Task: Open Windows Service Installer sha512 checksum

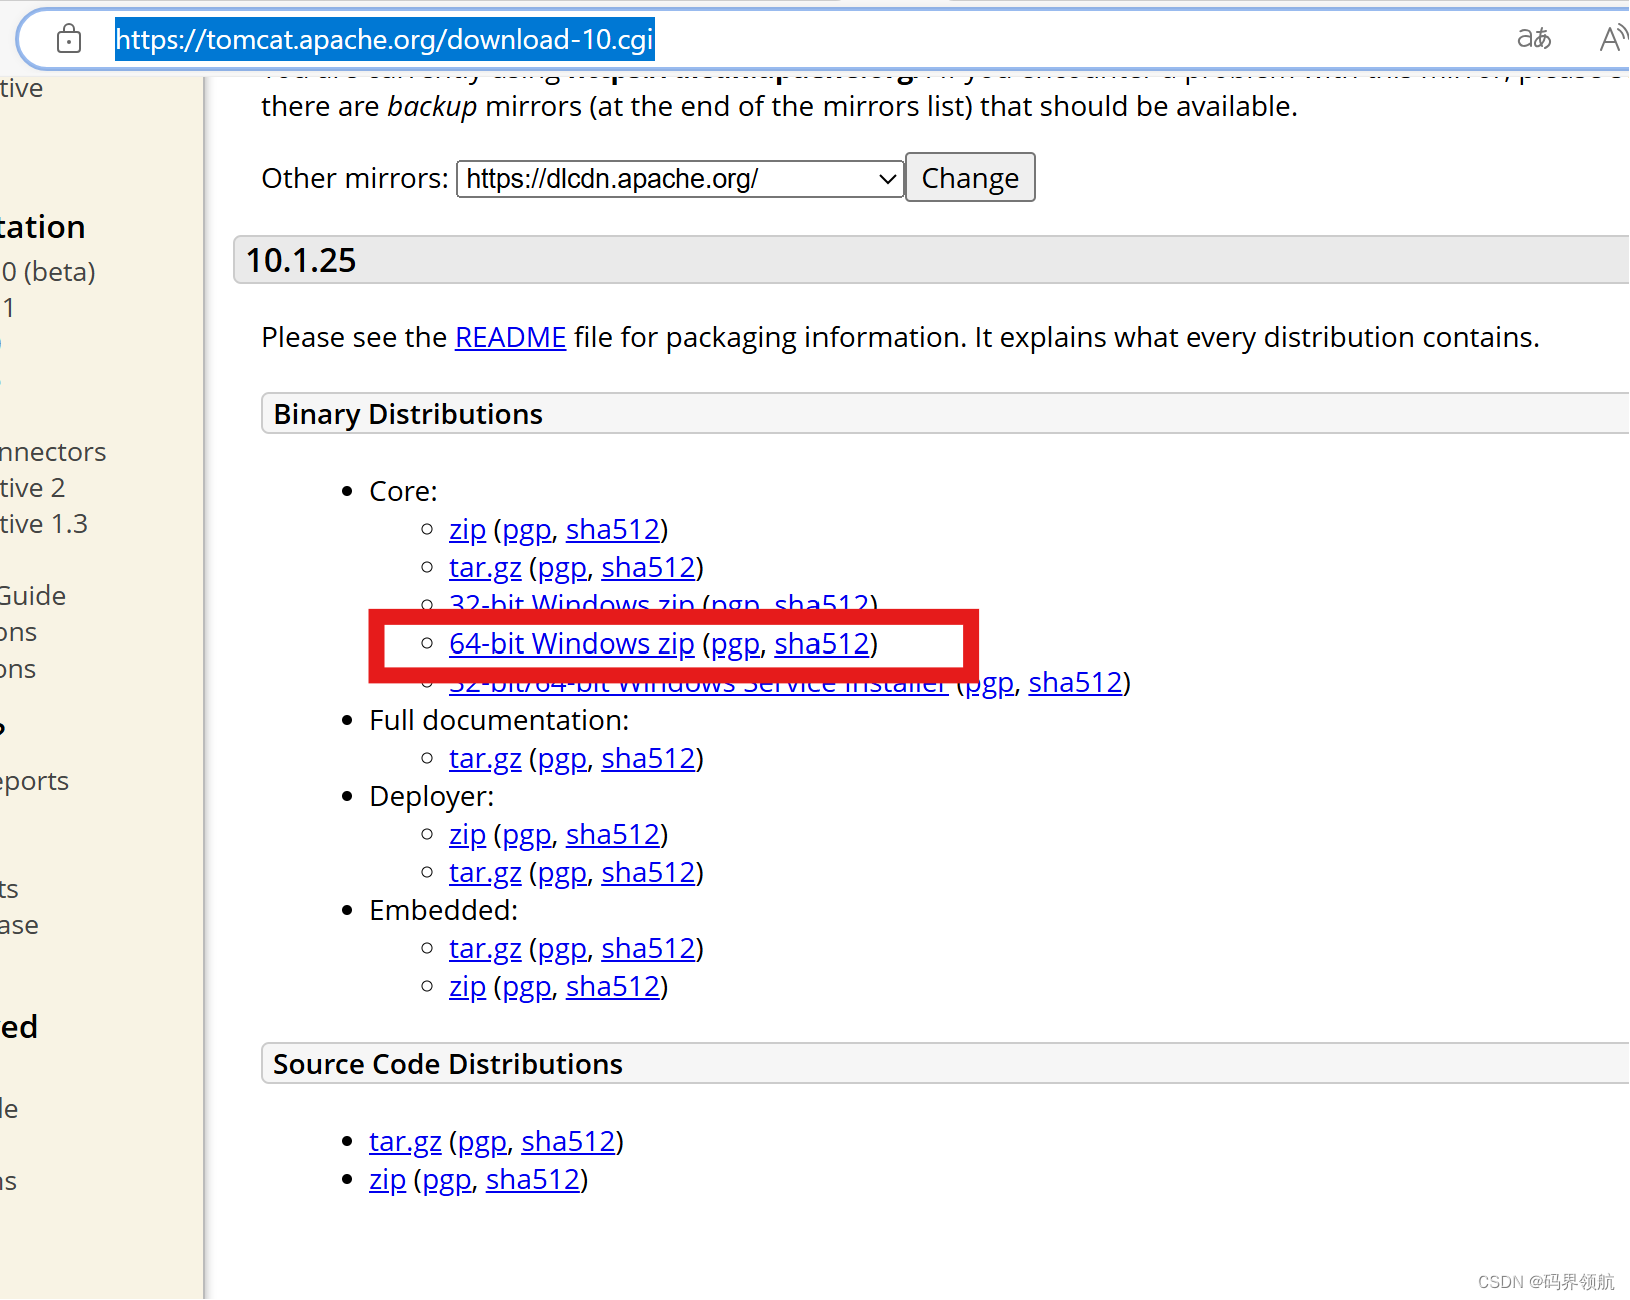Action: [x=1076, y=681]
